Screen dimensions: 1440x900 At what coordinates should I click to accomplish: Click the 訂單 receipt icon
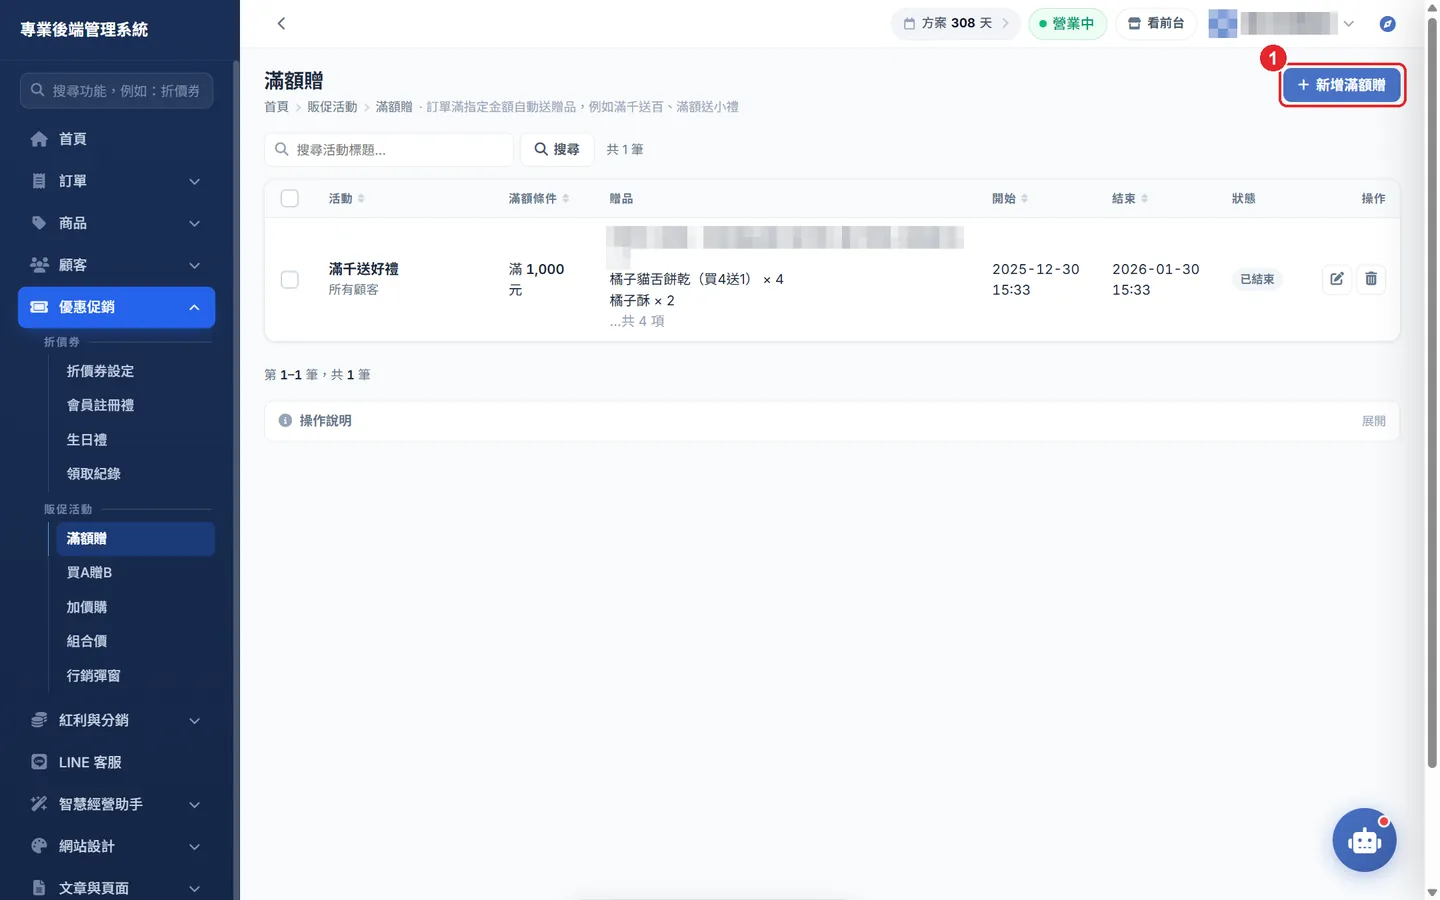click(39, 181)
